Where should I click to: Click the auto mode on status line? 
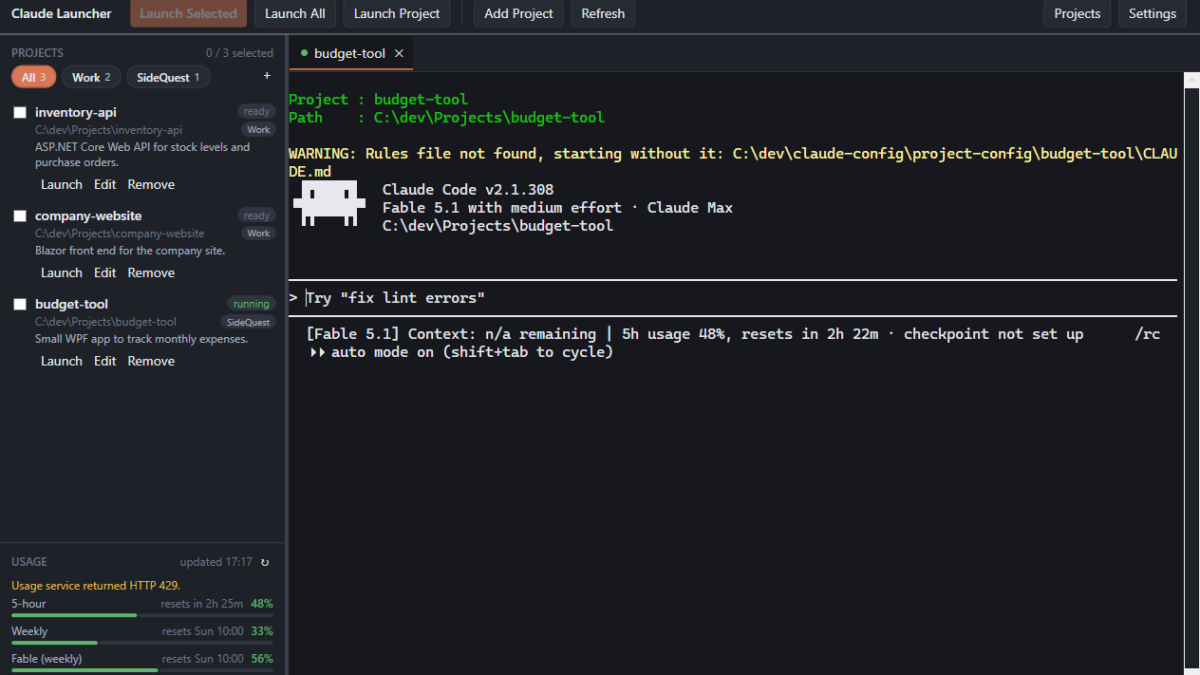click(461, 352)
